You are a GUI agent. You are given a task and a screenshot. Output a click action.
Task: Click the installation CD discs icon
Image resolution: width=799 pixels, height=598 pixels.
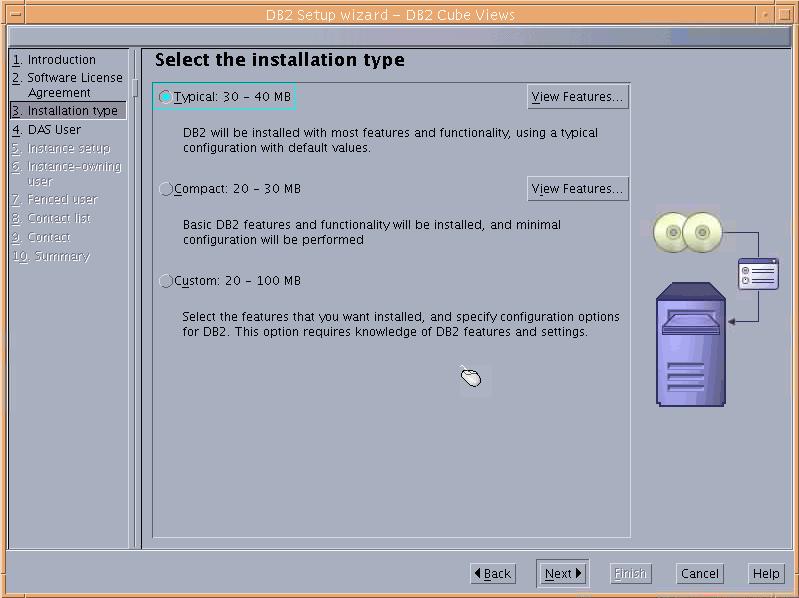click(688, 232)
